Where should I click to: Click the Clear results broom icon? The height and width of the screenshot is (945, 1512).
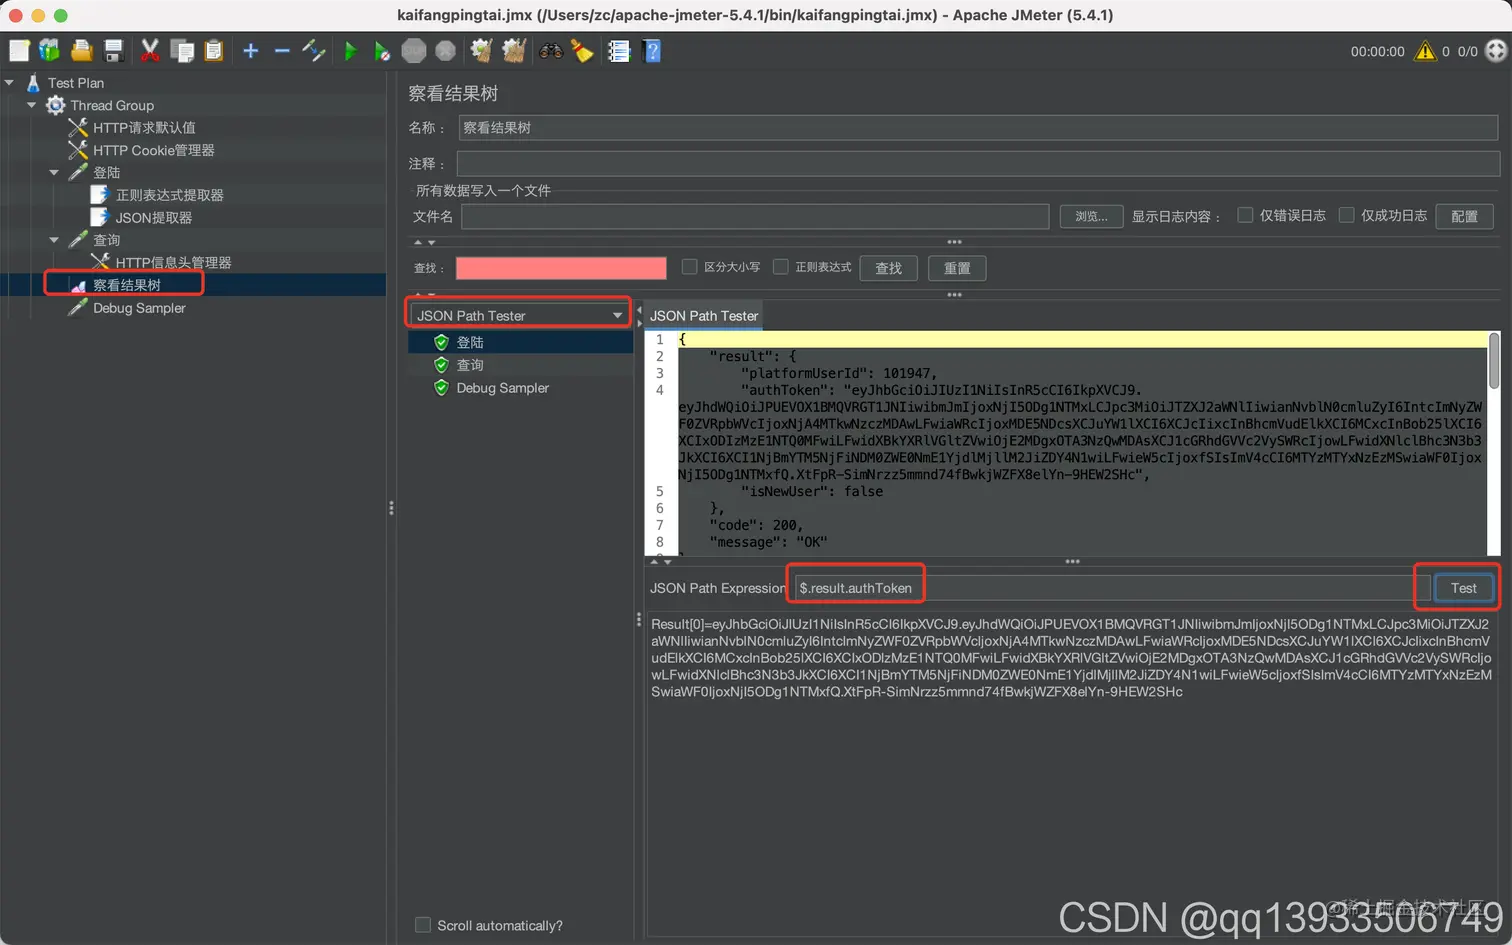[482, 51]
